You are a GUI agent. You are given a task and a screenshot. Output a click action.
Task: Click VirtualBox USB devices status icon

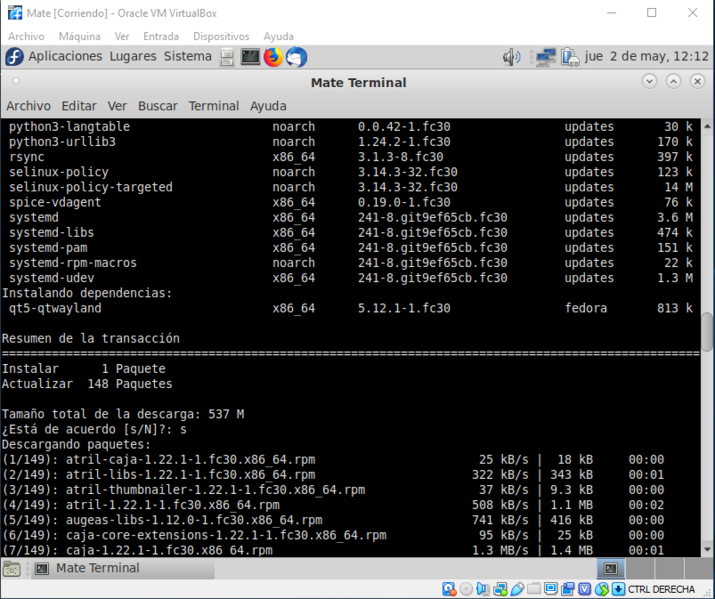pos(517,589)
